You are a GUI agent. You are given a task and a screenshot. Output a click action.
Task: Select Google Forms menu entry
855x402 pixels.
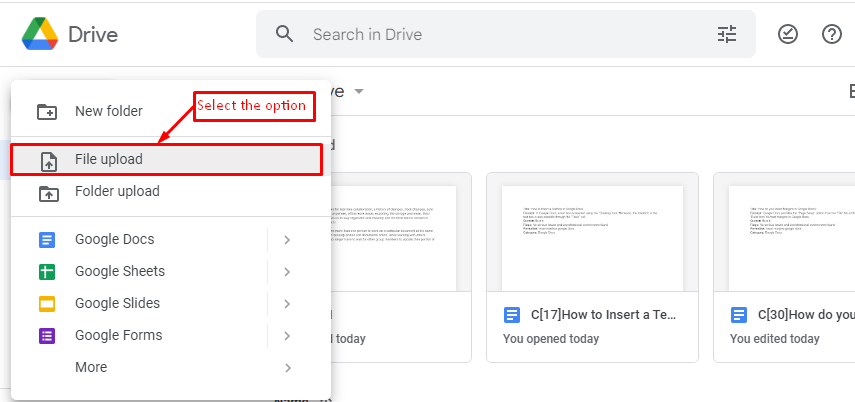(171, 335)
